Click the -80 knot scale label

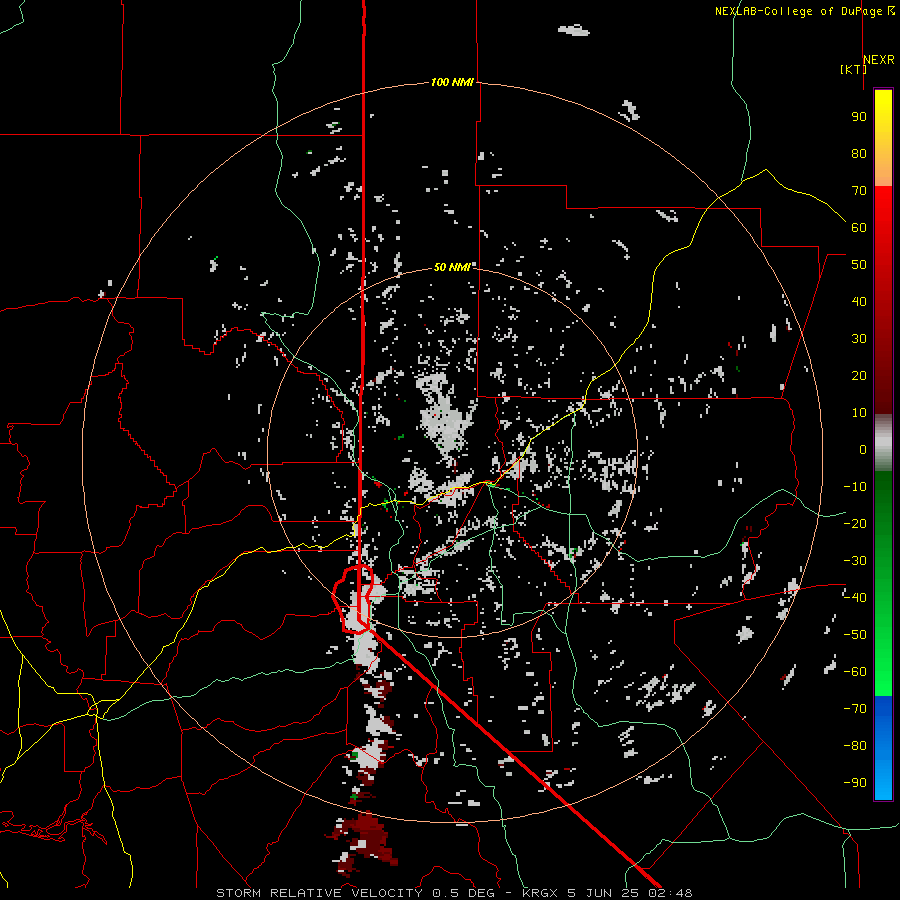[855, 746]
